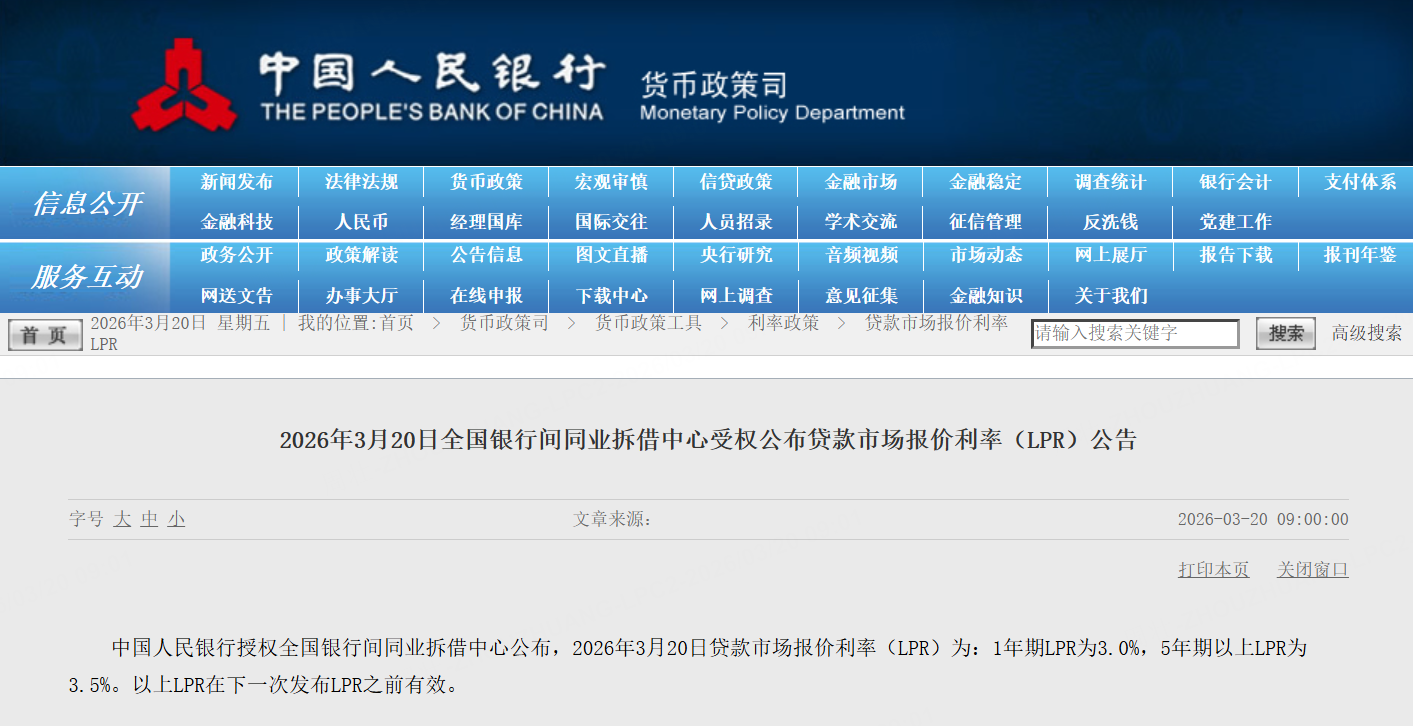The height and width of the screenshot is (726, 1413).
Task: Open 货币政策工具 breadcrumb link
Action: click(x=649, y=323)
